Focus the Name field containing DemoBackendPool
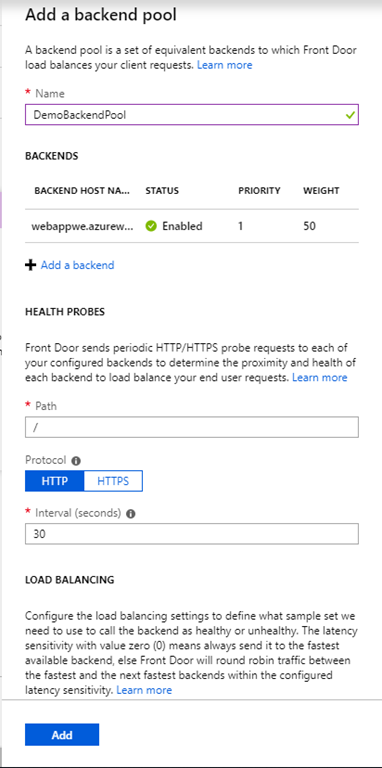Viewport: 382px width, 768px height. pos(191,115)
